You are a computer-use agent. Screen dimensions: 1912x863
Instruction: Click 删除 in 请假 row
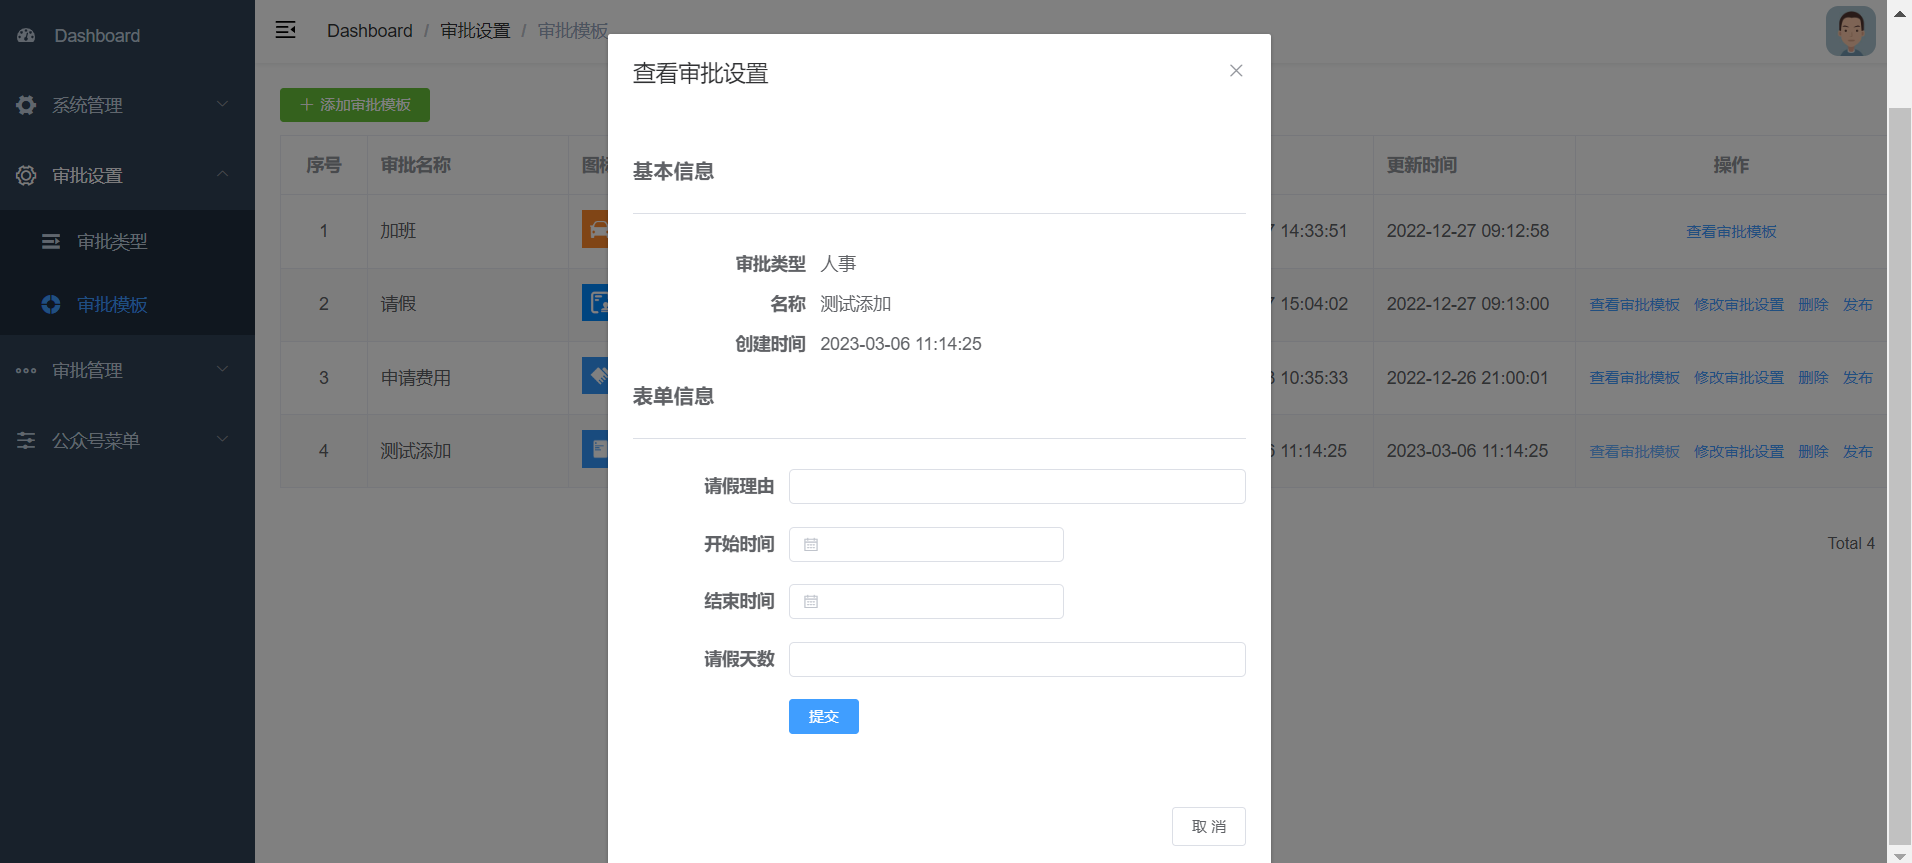point(1813,304)
